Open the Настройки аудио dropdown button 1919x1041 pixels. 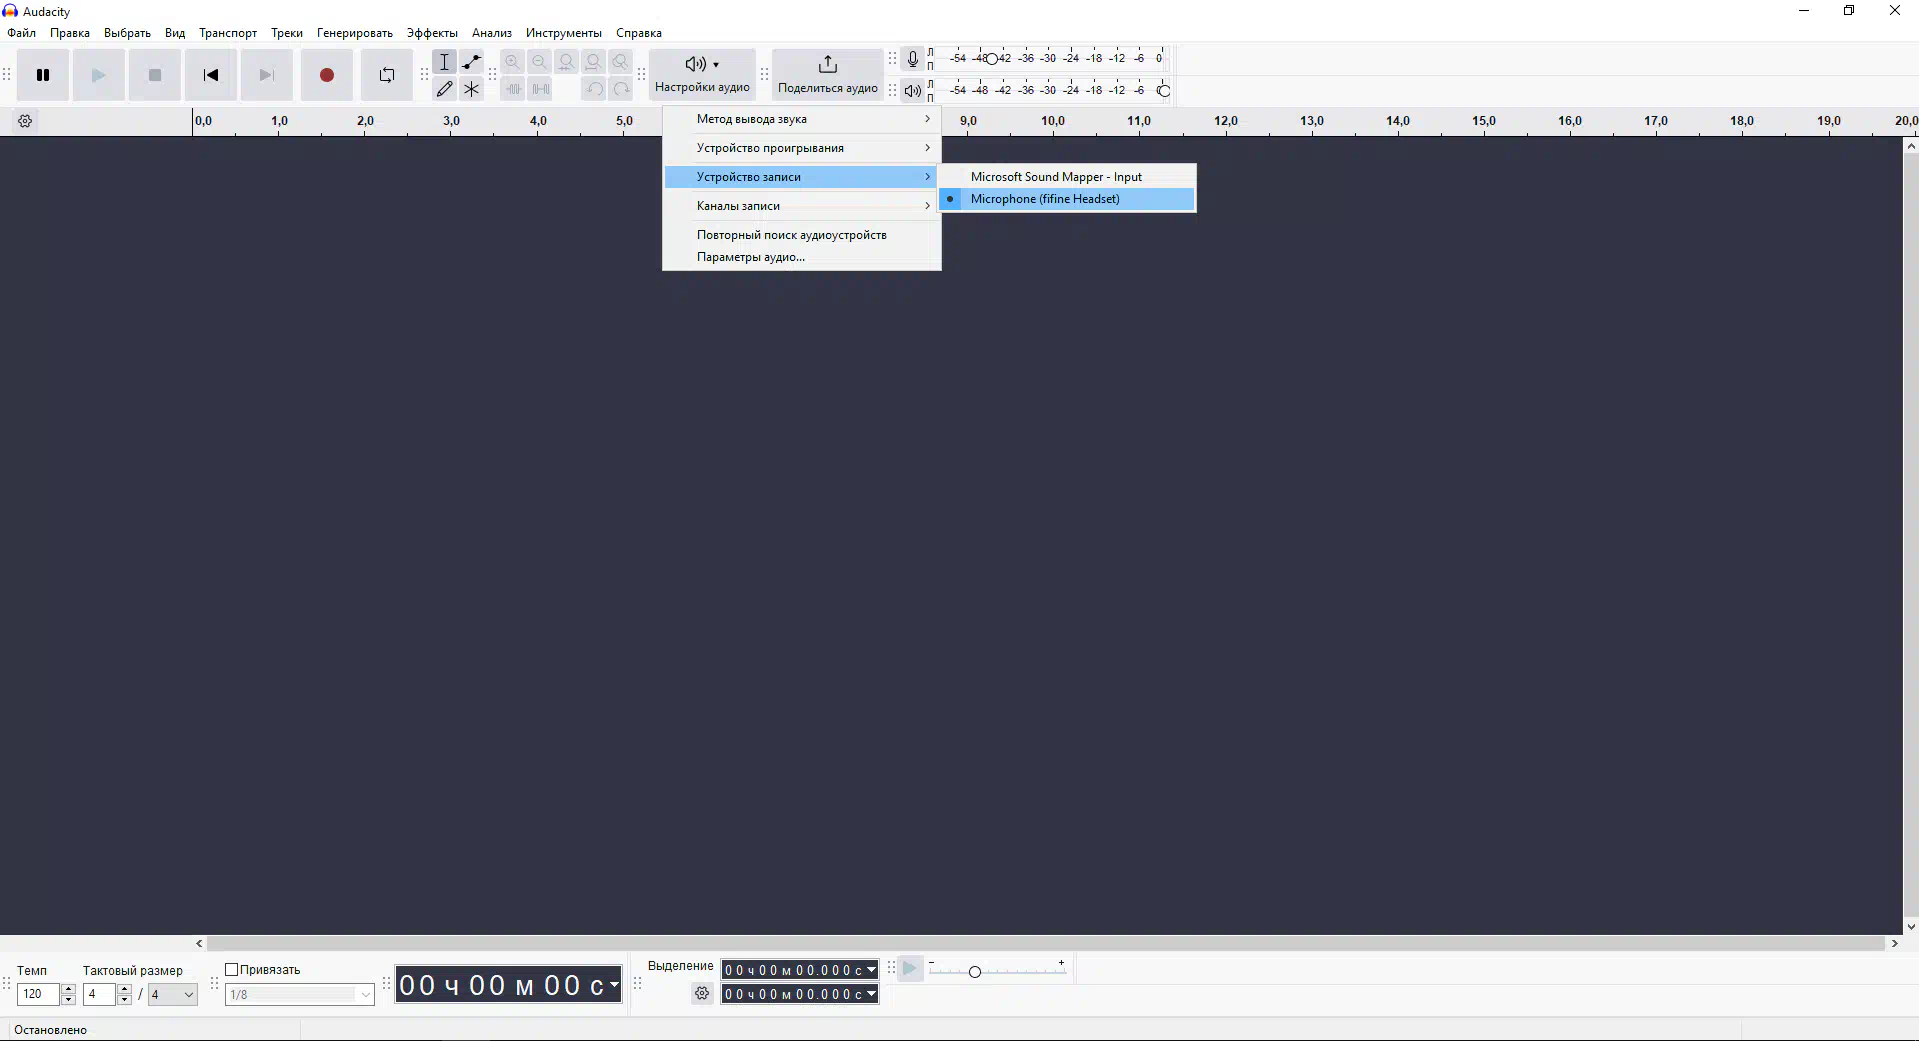coord(702,75)
